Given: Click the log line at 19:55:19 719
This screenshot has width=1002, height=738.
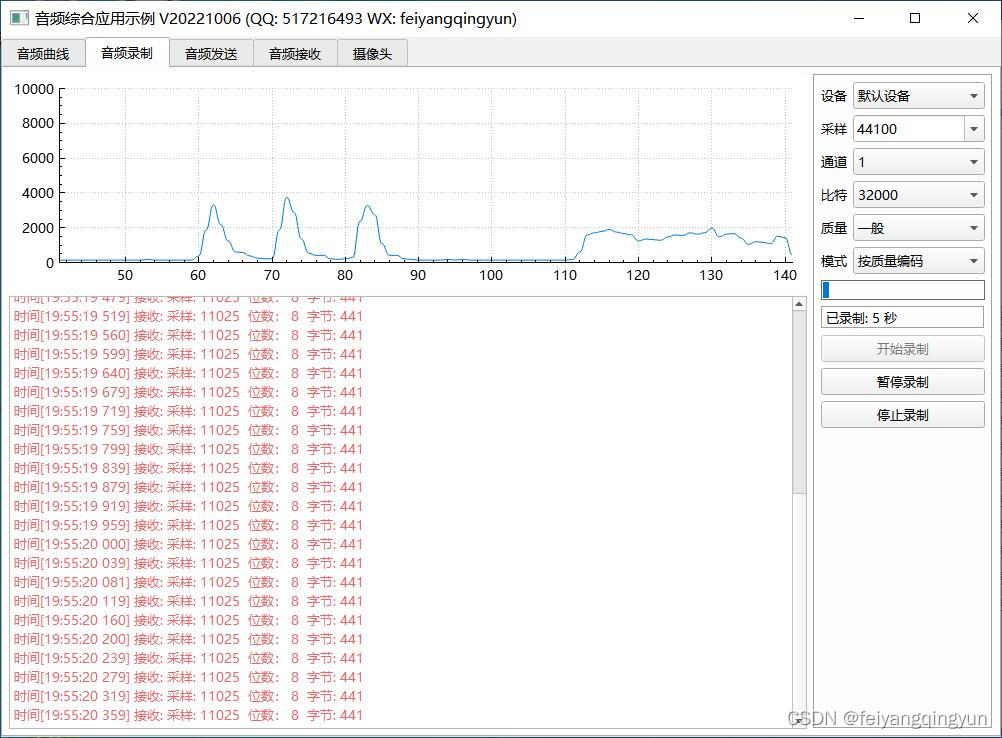Looking at the screenshot, I should point(189,411).
